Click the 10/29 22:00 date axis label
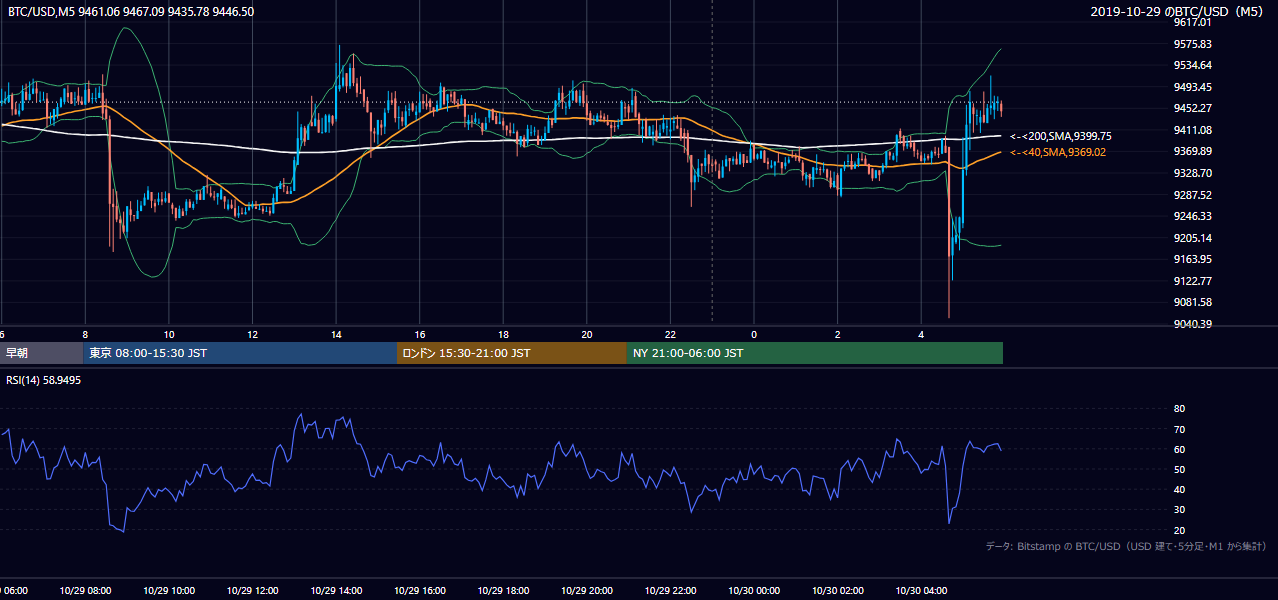The width and height of the screenshot is (1278, 600). click(x=670, y=590)
